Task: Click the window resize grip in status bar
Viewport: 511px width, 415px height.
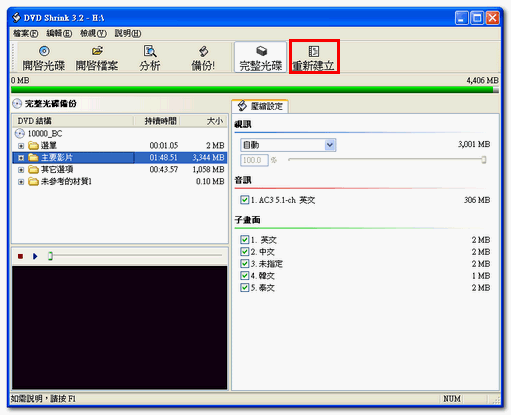Action: (496, 399)
